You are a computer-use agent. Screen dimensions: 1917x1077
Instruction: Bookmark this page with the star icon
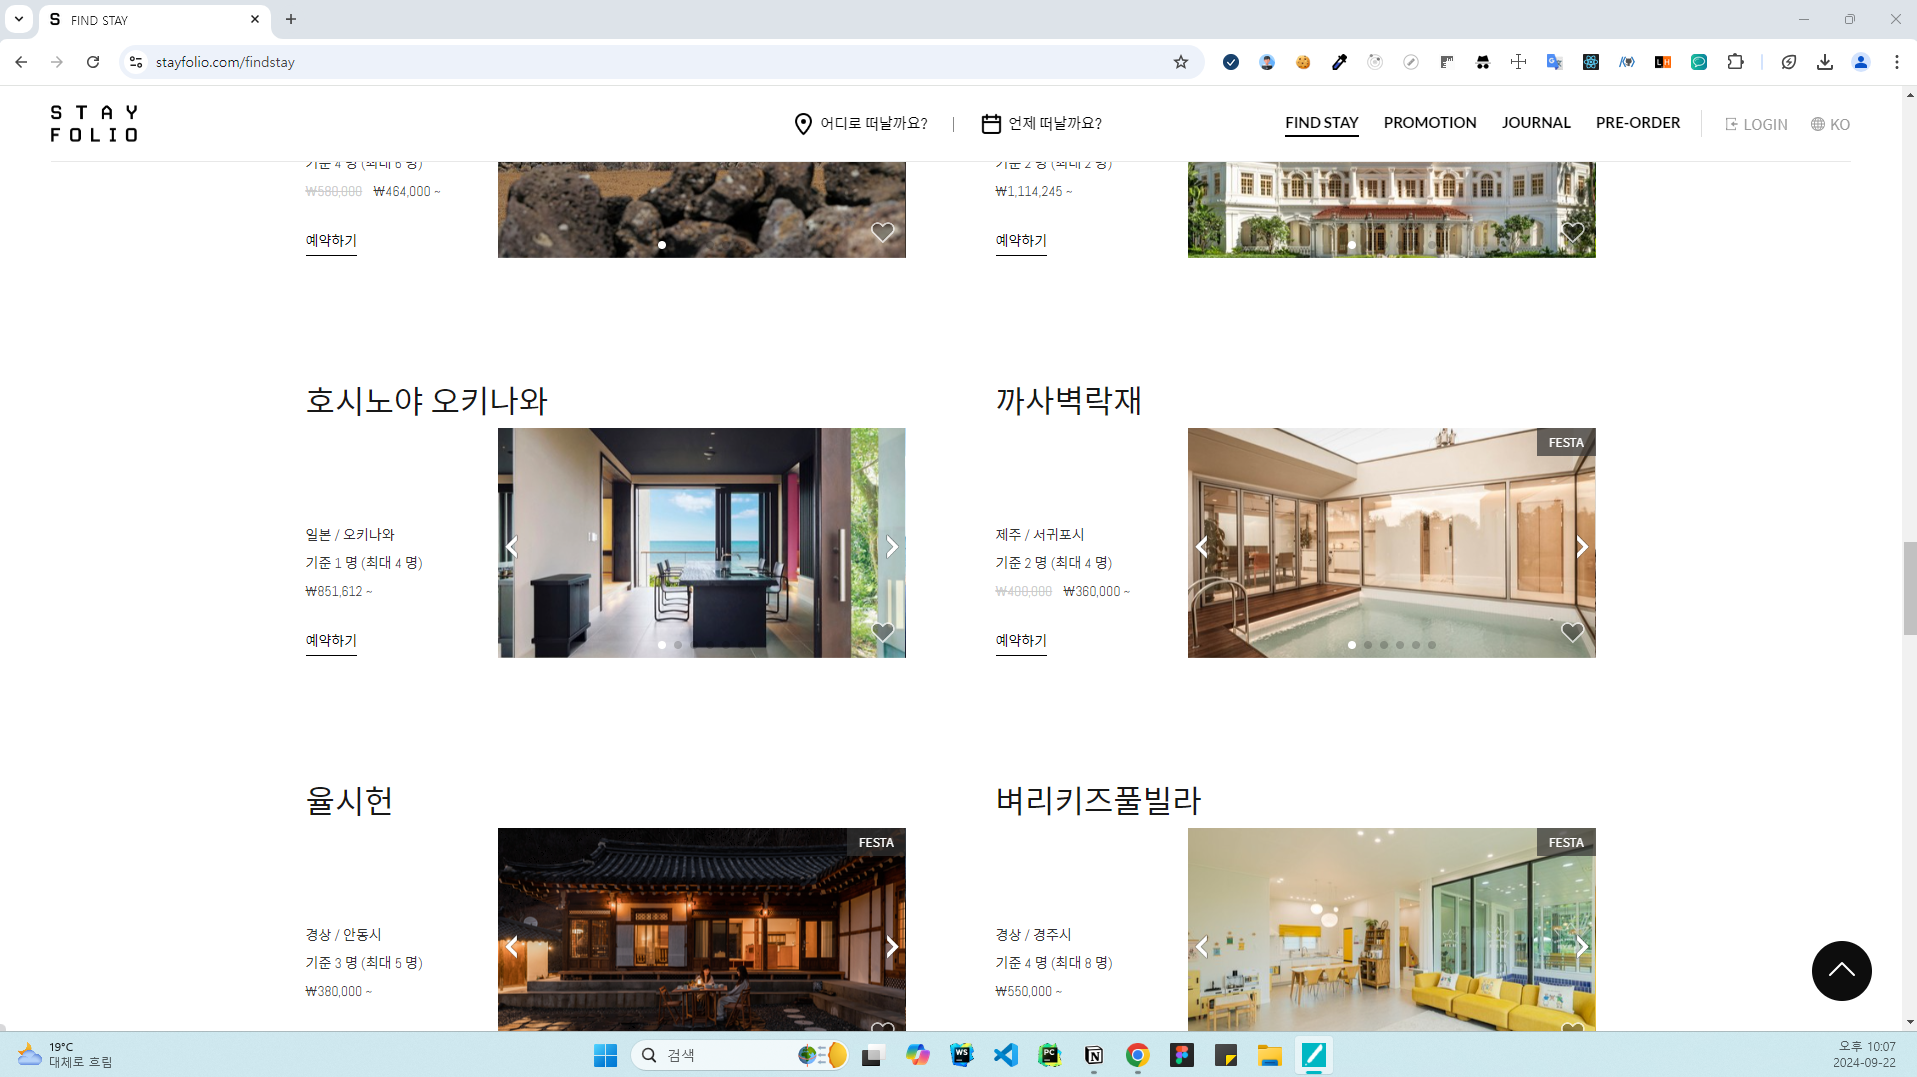(1180, 62)
